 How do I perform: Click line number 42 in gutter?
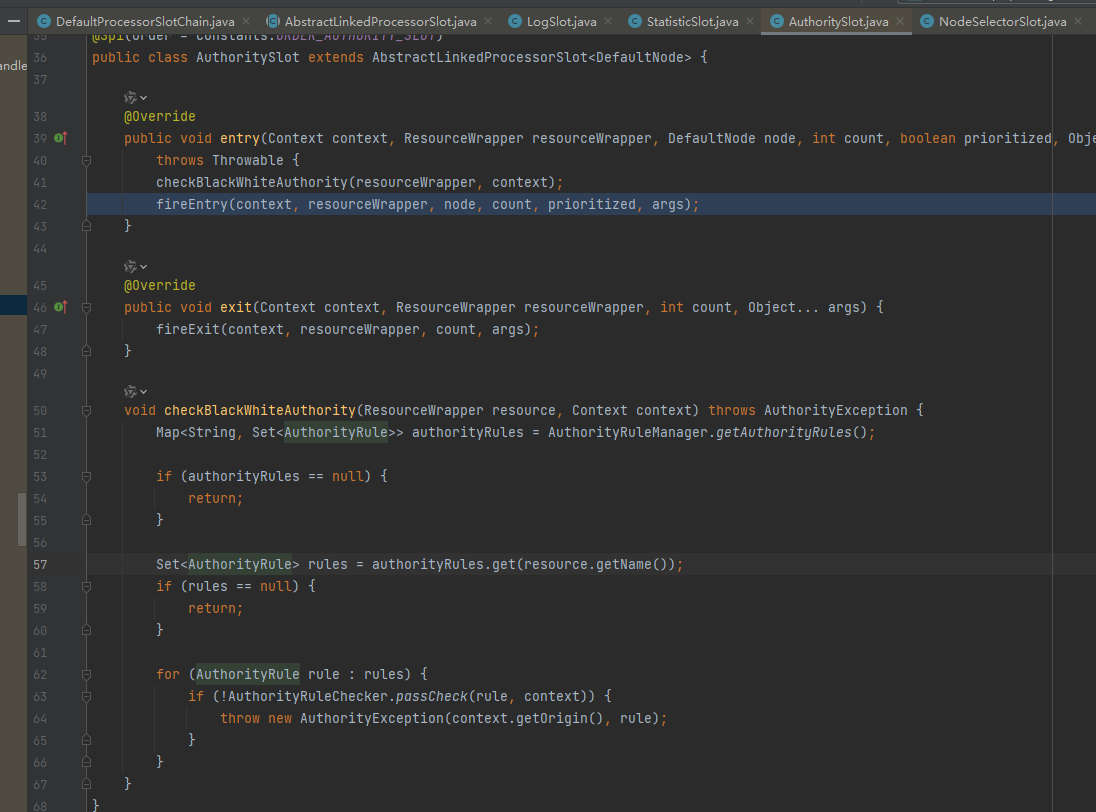40,205
